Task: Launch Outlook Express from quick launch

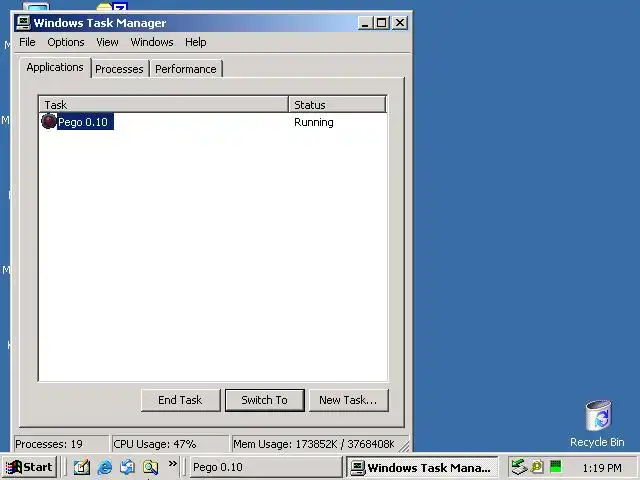Action: click(x=127, y=467)
